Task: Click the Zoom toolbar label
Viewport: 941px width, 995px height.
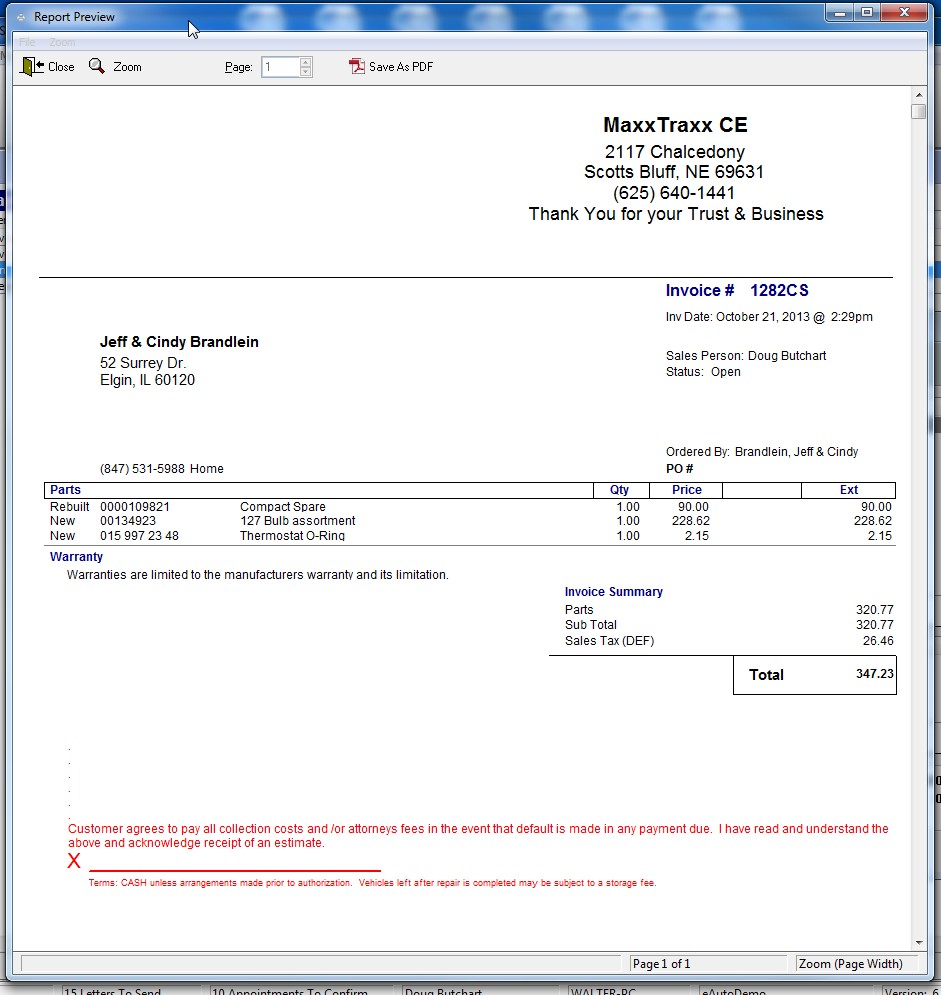Action: click(x=128, y=67)
